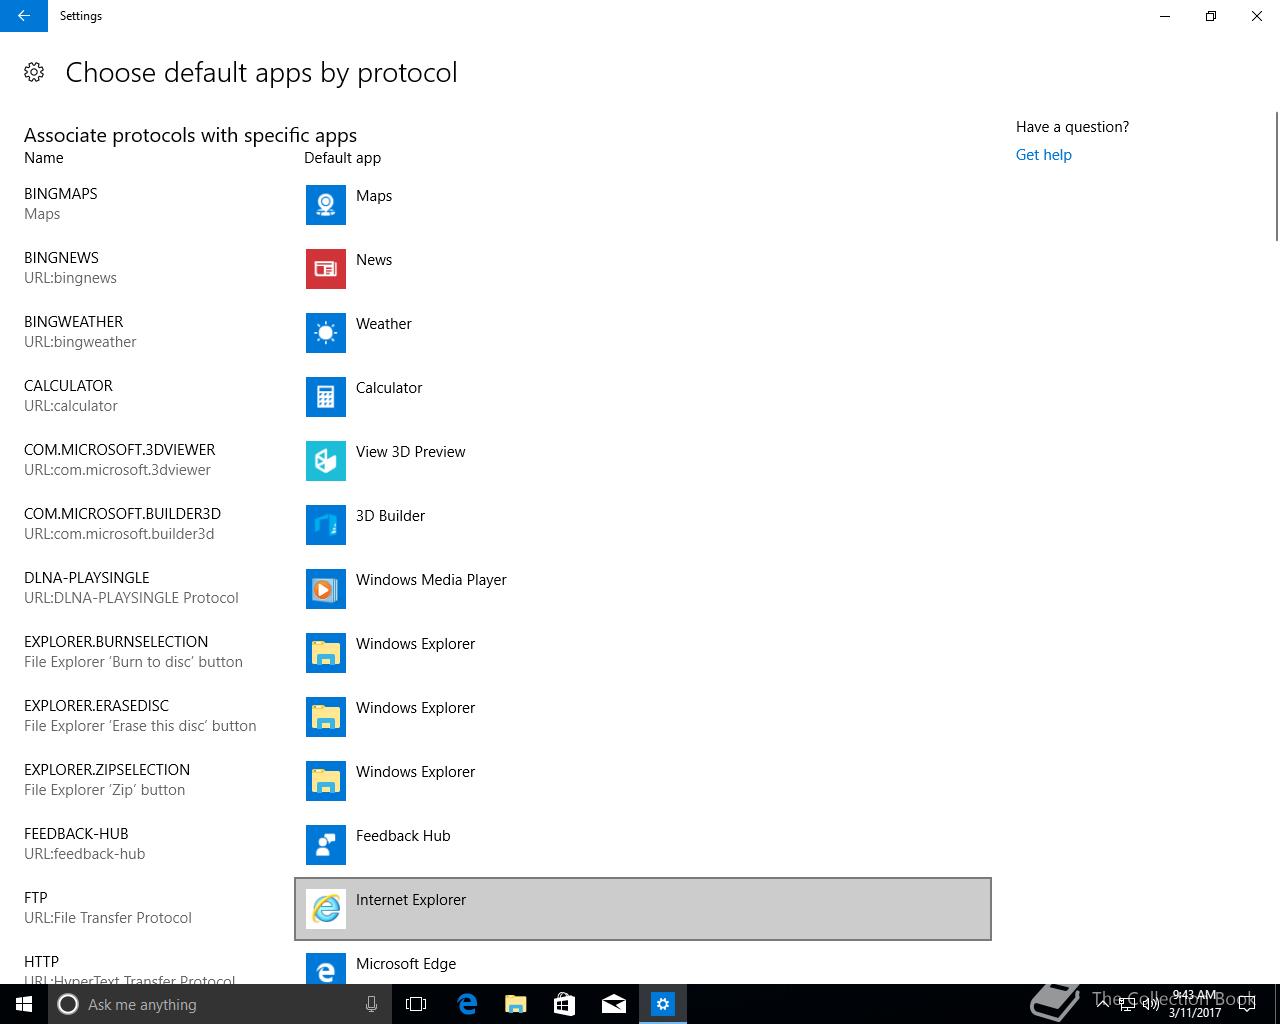1280x1024 pixels.
Task: Click the Settings gear icon beside the page title
Action: pyautogui.click(x=34, y=72)
